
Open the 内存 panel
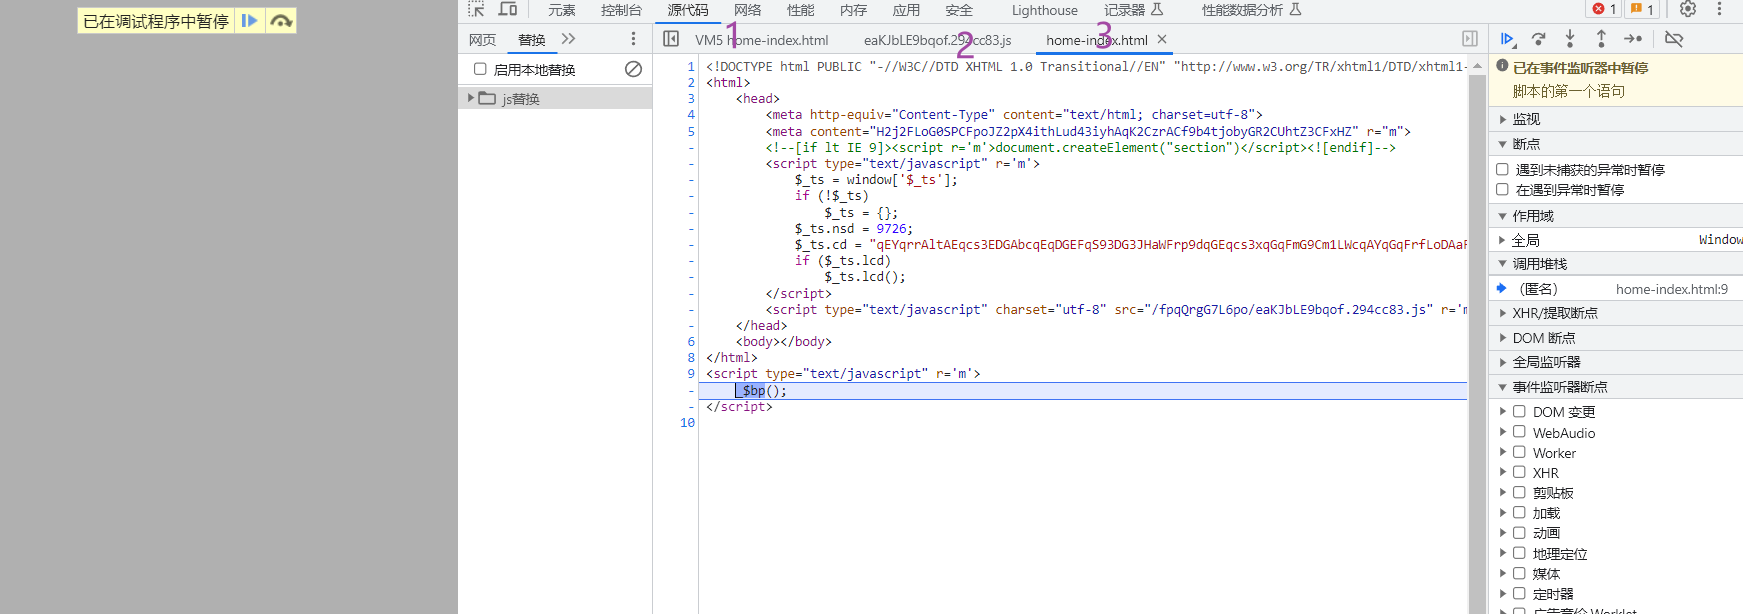click(854, 10)
